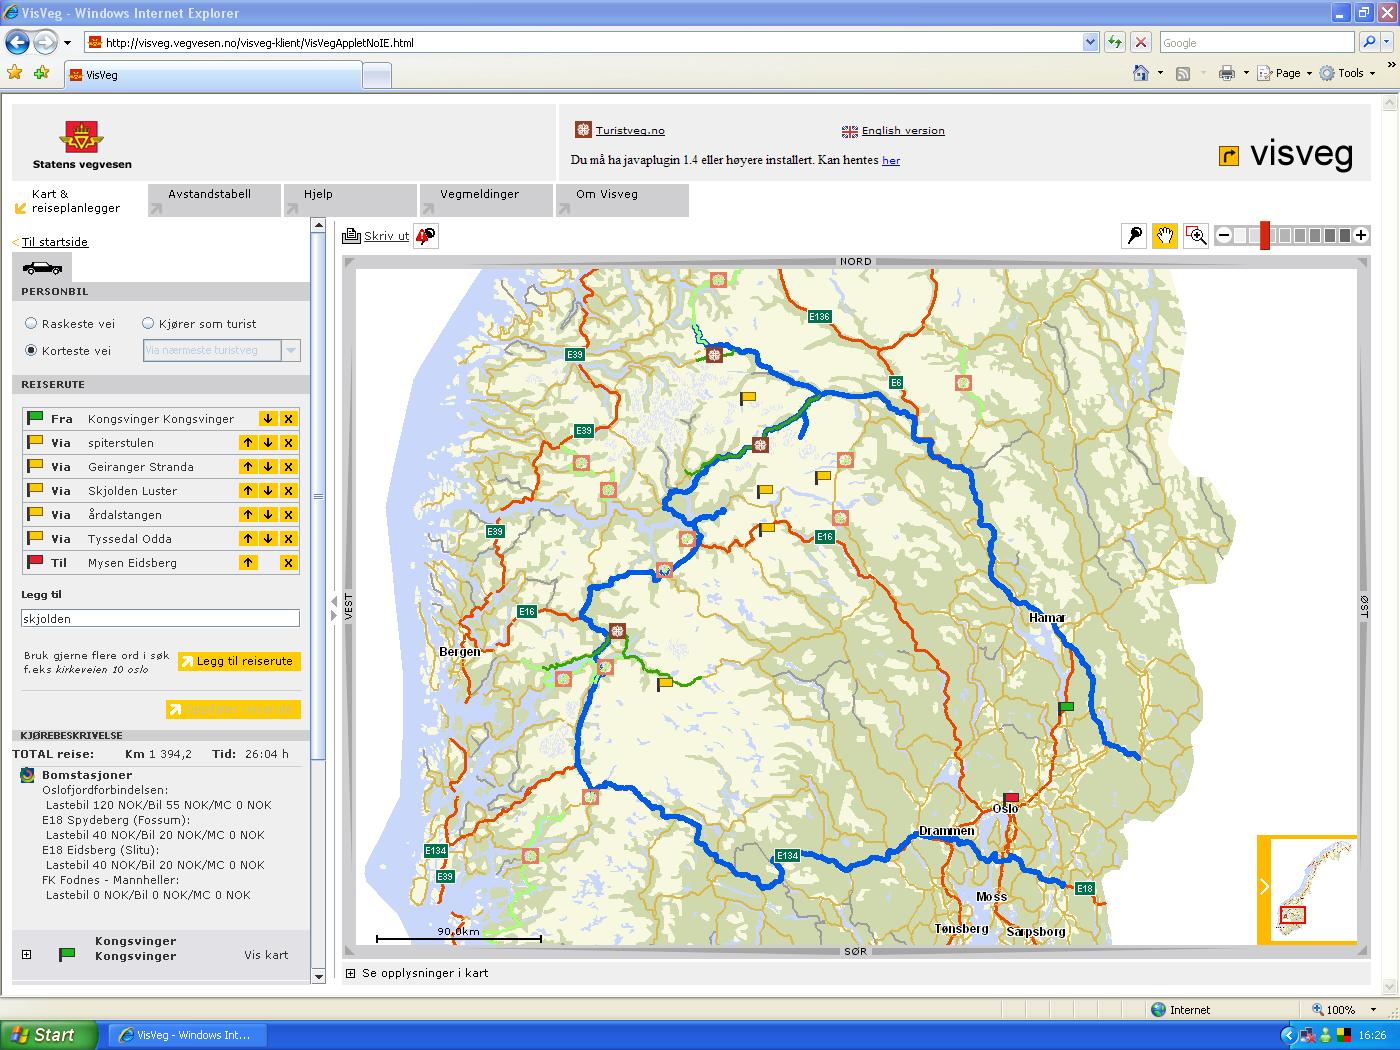Click the pin marker tool icon
Screen dimensions: 1400x1050
[1135, 236]
